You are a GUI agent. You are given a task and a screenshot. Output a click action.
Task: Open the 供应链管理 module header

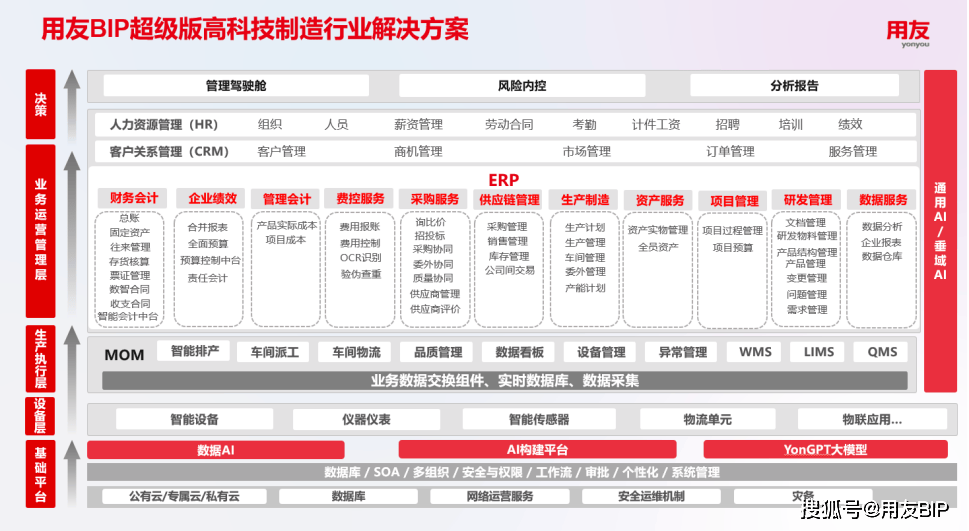509,200
